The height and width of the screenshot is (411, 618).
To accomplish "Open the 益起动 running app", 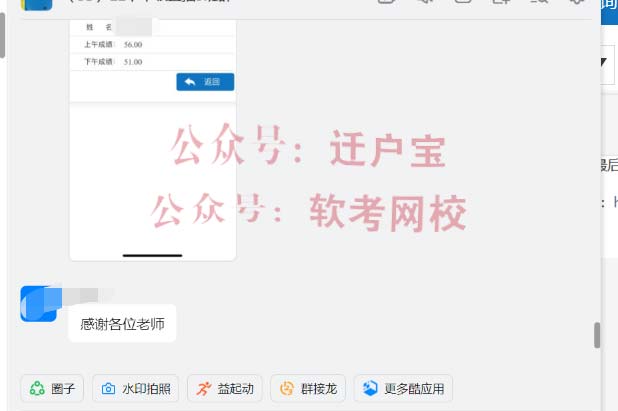I will pos(225,389).
